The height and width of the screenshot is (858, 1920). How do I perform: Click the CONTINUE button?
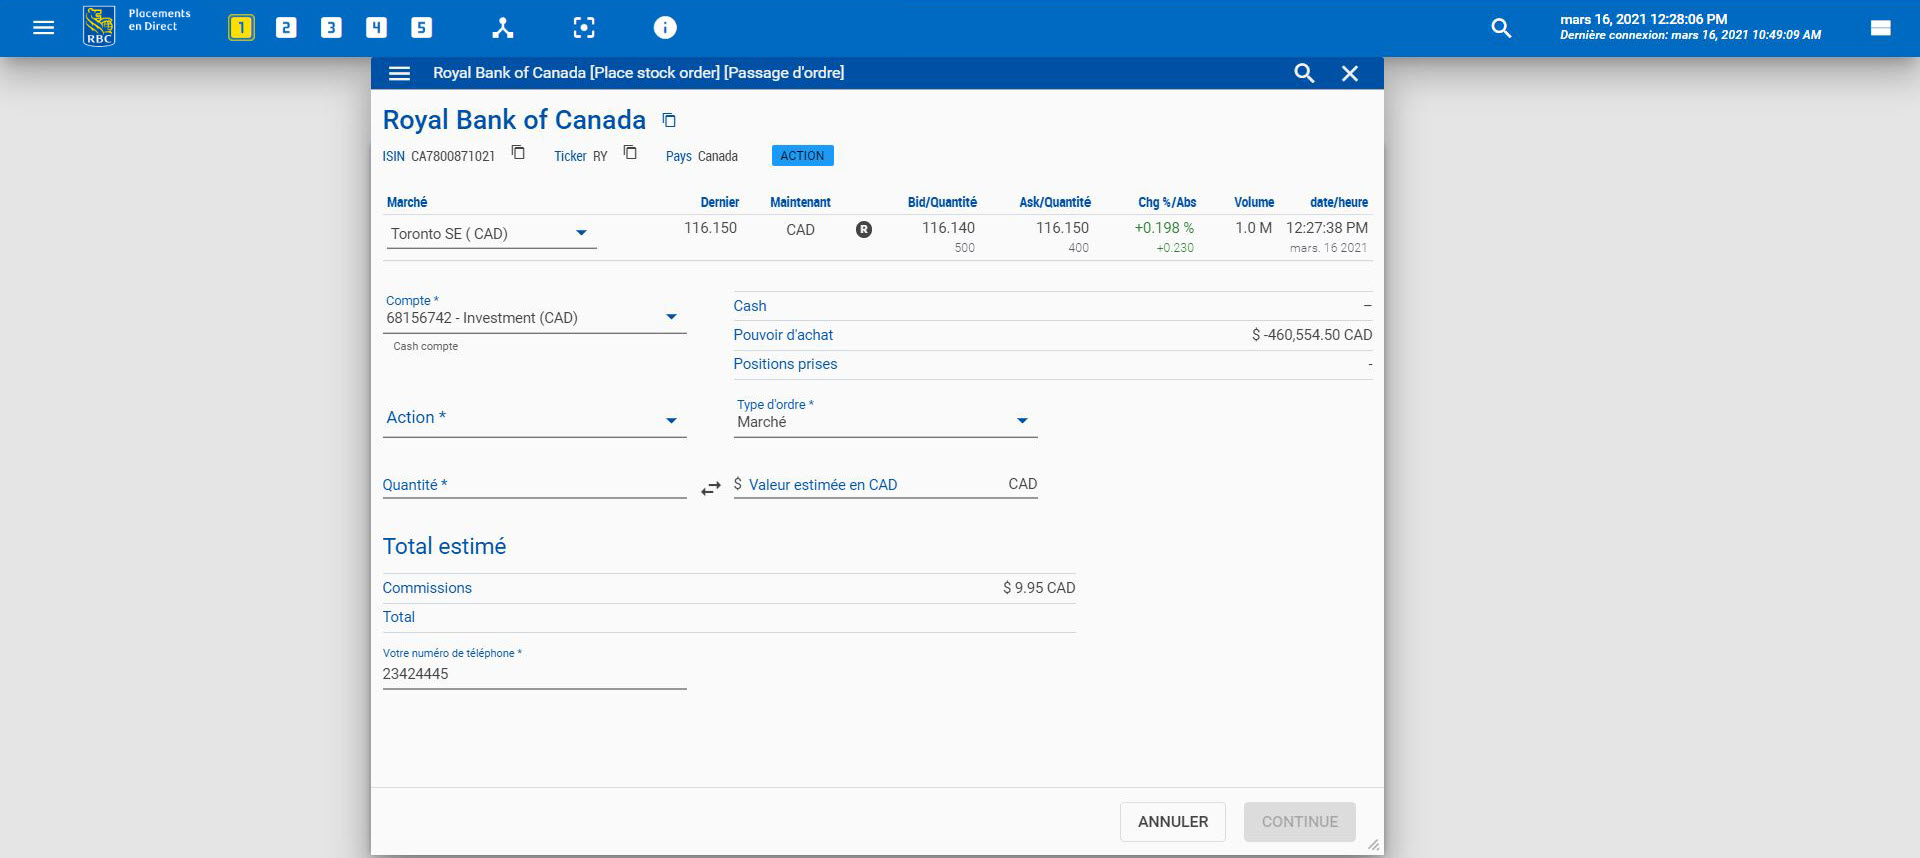(x=1299, y=821)
